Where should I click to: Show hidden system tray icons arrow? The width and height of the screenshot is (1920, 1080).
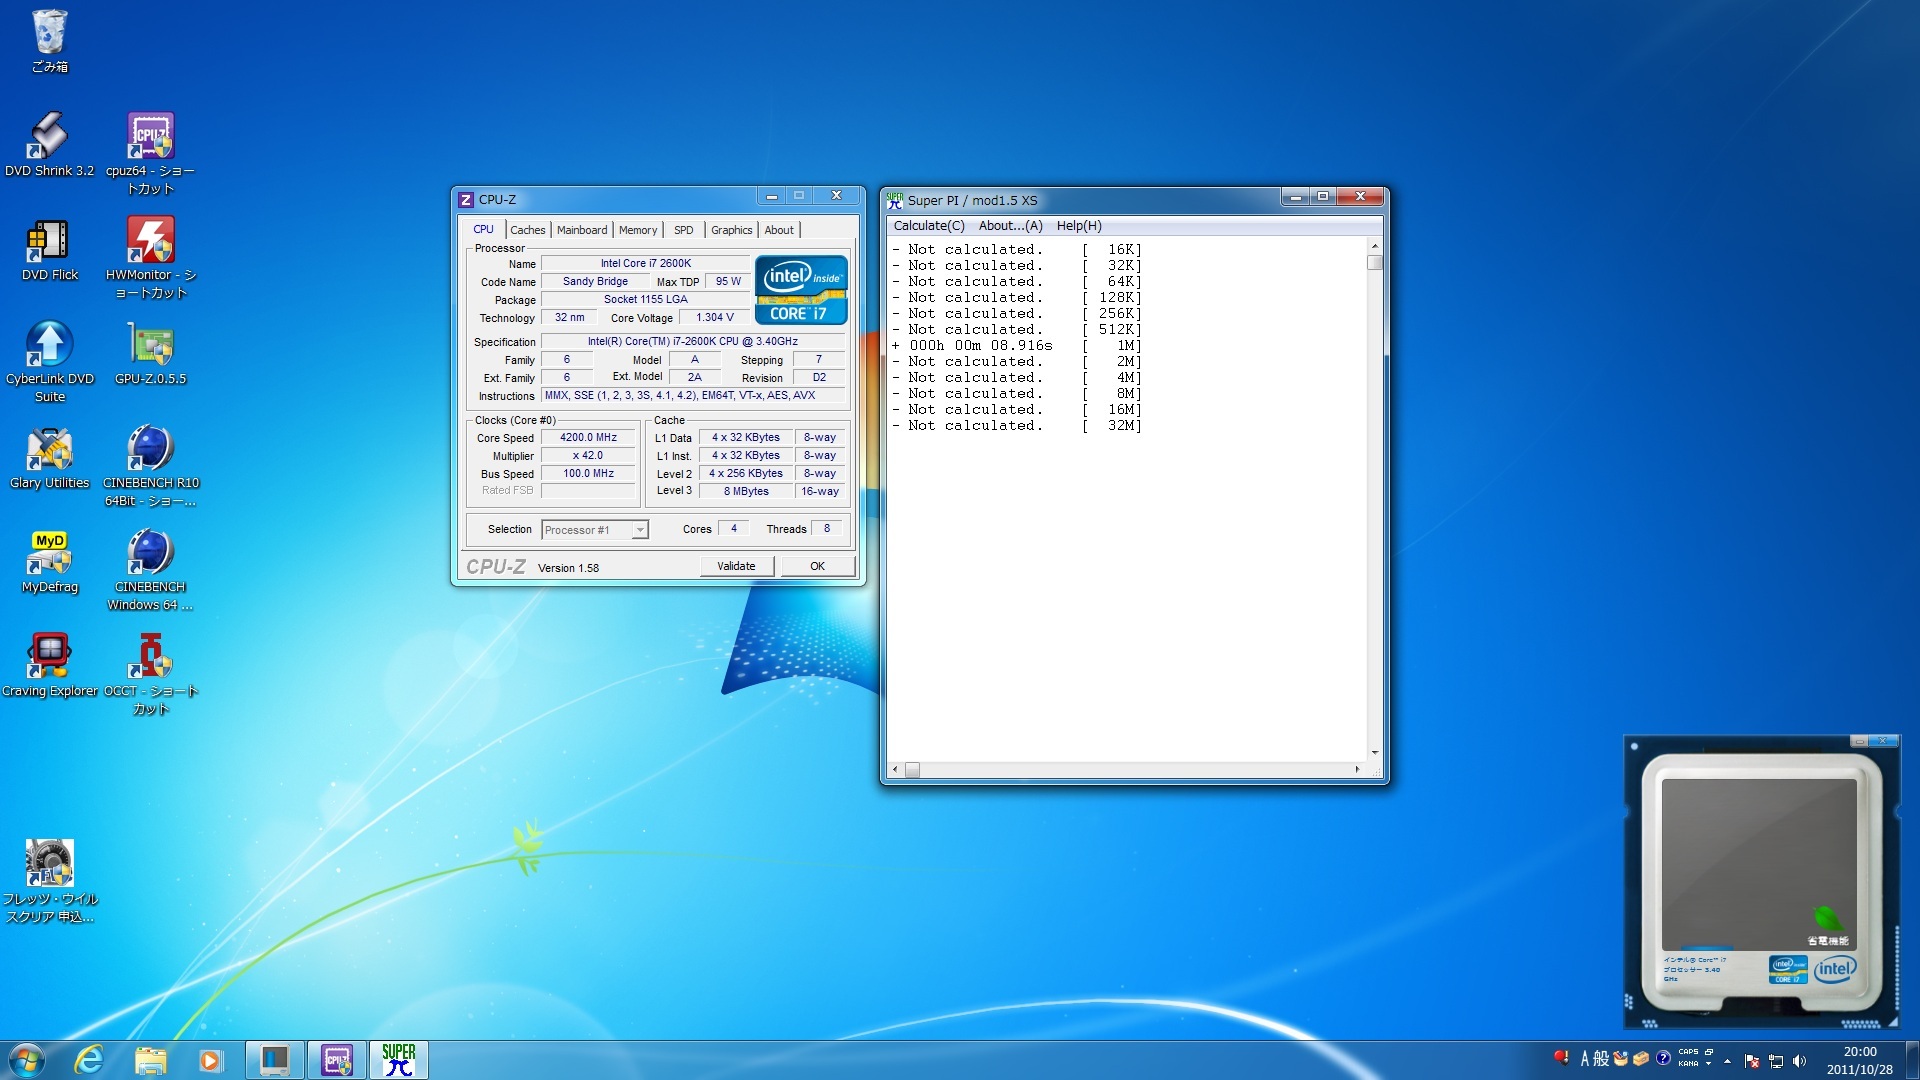pyautogui.click(x=1727, y=1061)
